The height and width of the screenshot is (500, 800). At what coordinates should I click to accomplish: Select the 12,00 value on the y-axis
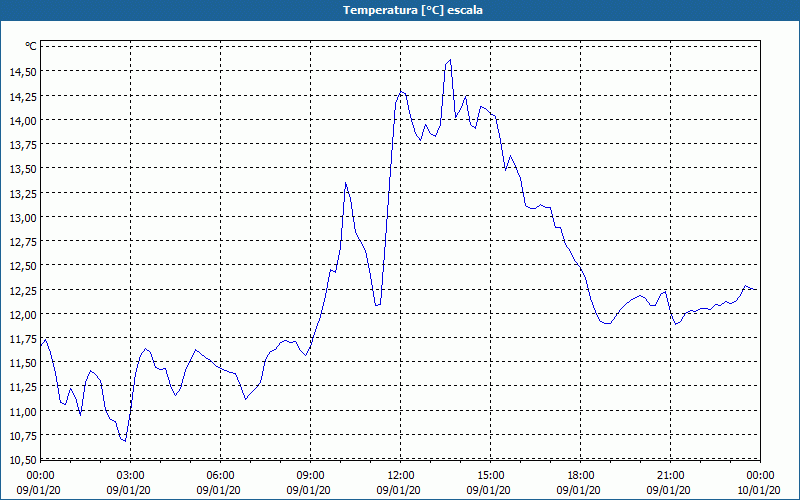[23, 314]
